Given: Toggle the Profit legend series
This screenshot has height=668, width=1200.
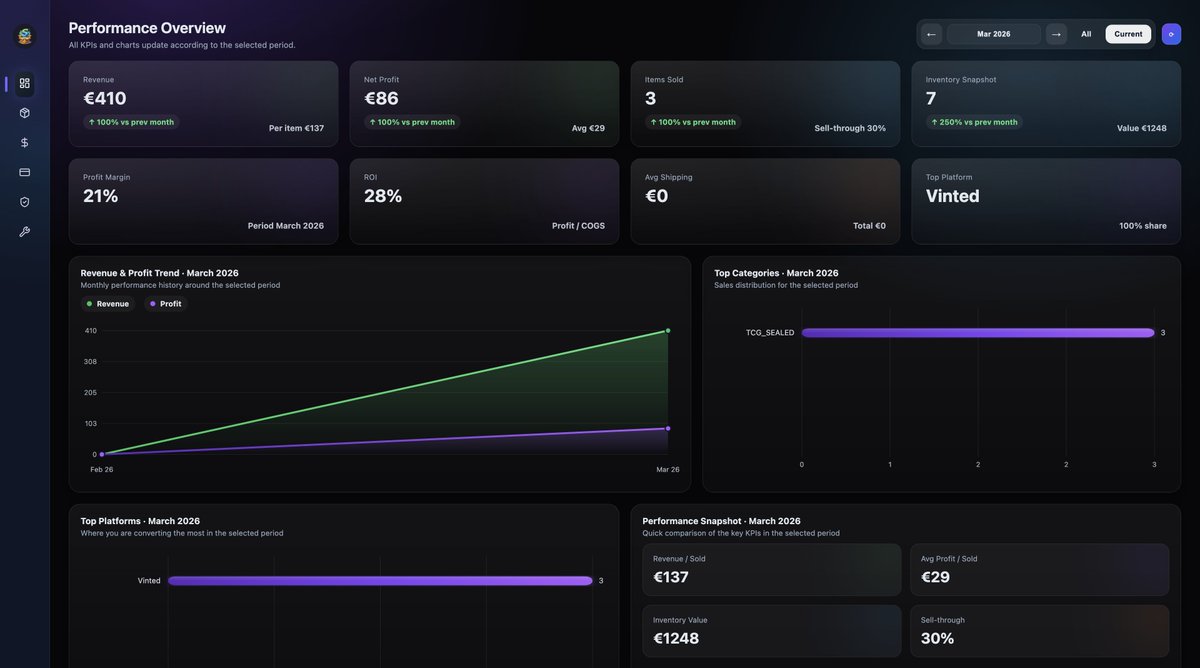Looking at the screenshot, I should (x=166, y=304).
